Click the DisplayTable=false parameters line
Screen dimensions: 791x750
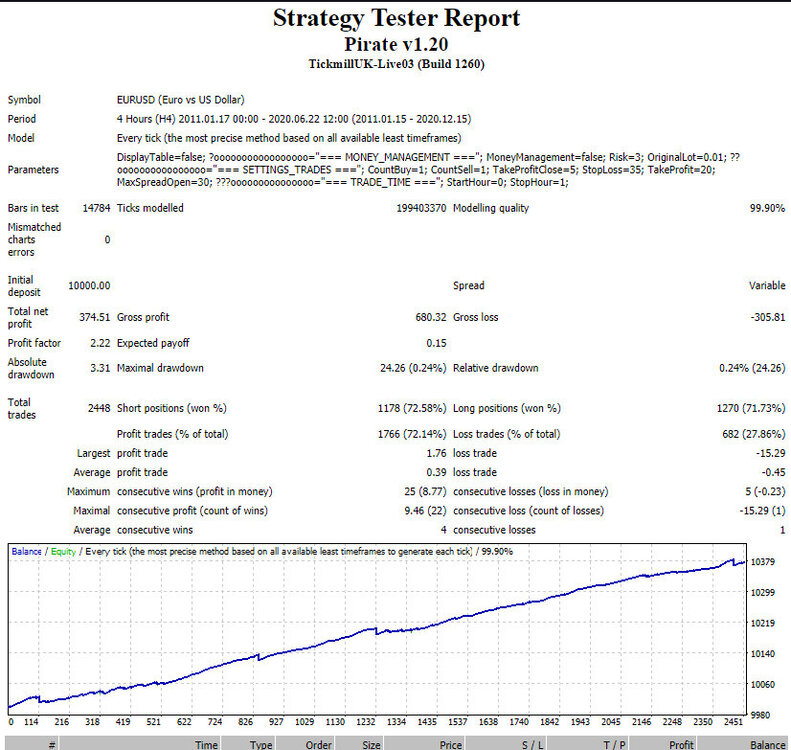[x=428, y=157]
